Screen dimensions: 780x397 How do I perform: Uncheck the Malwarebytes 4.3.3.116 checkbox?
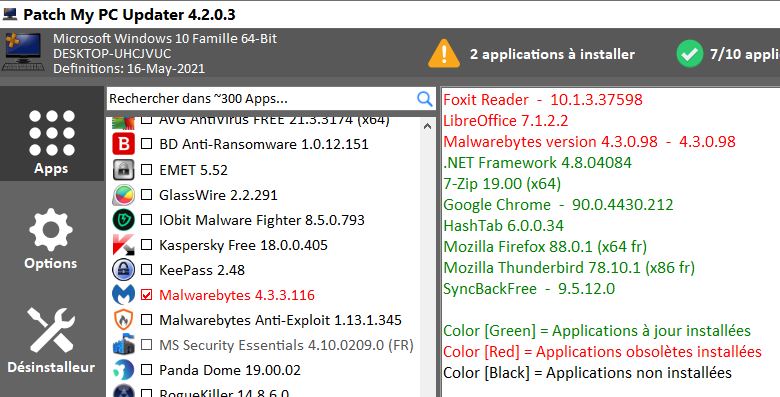(146, 295)
